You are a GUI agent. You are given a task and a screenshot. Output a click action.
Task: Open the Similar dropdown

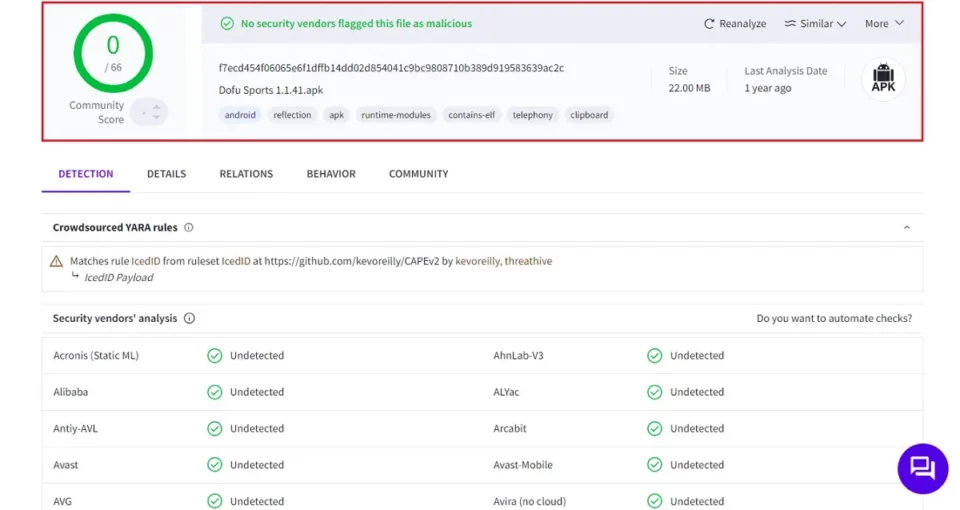[815, 24]
